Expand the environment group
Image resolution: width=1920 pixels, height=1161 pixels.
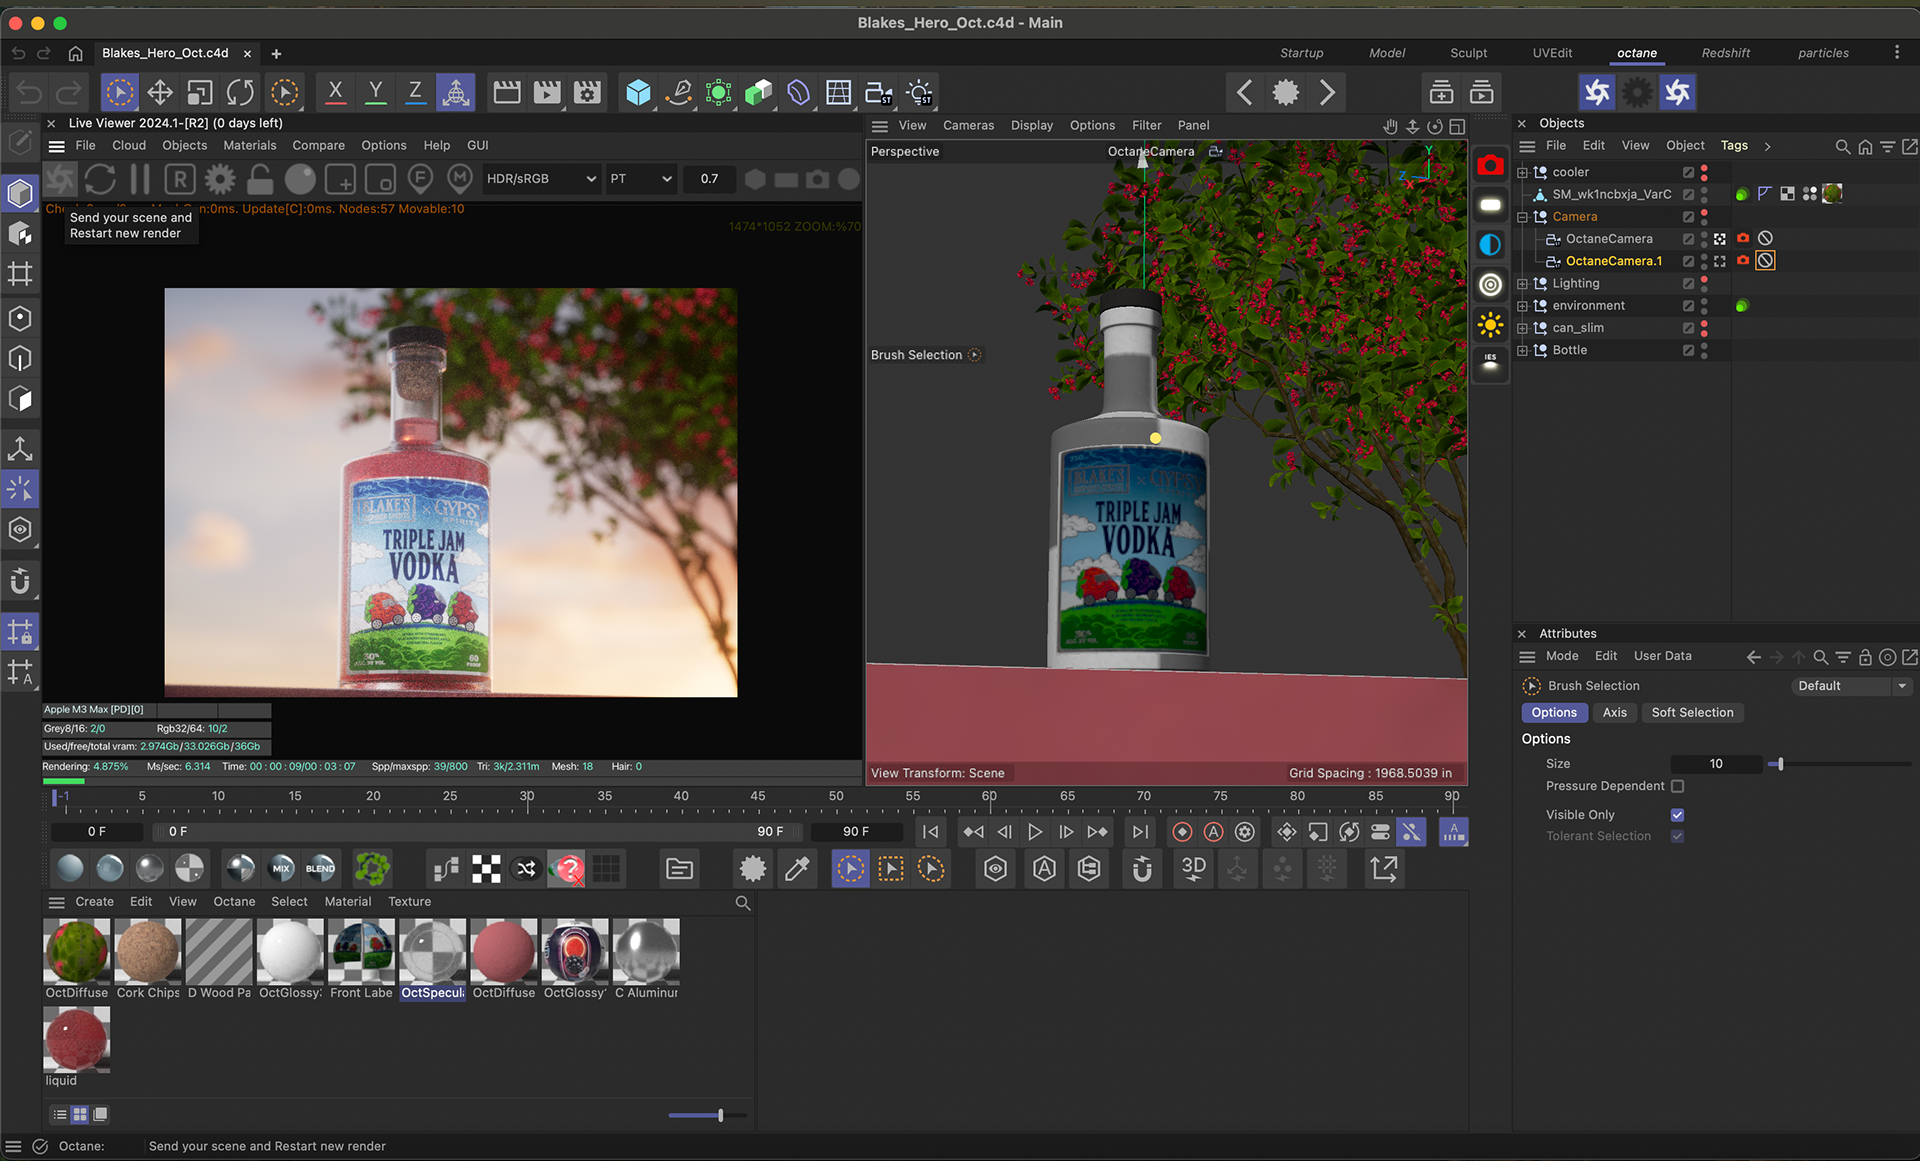(x=1522, y=306)
